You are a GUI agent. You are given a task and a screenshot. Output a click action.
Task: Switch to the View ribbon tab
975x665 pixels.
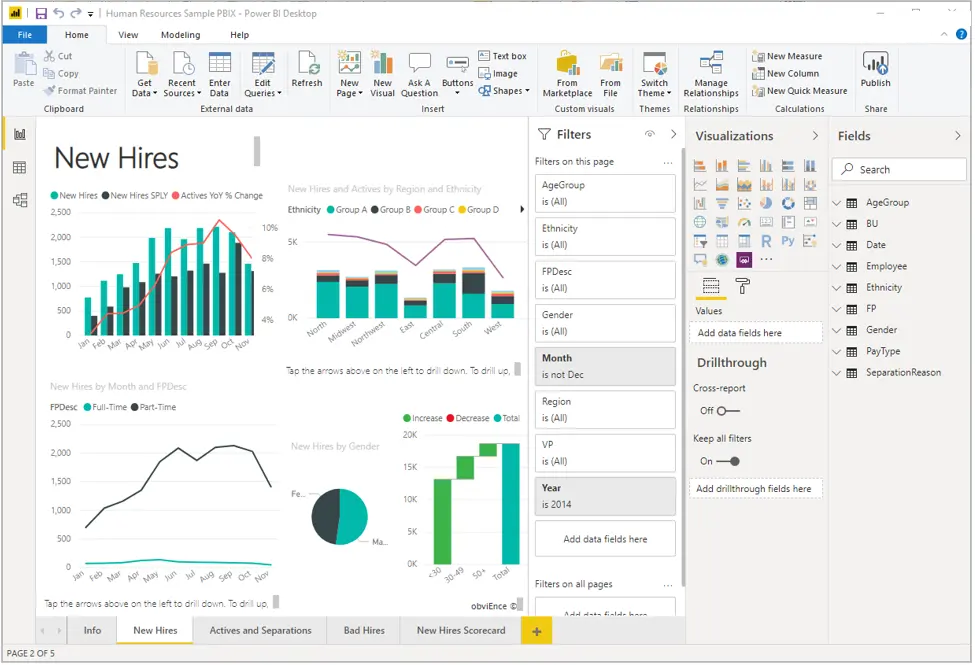point(128,35)
